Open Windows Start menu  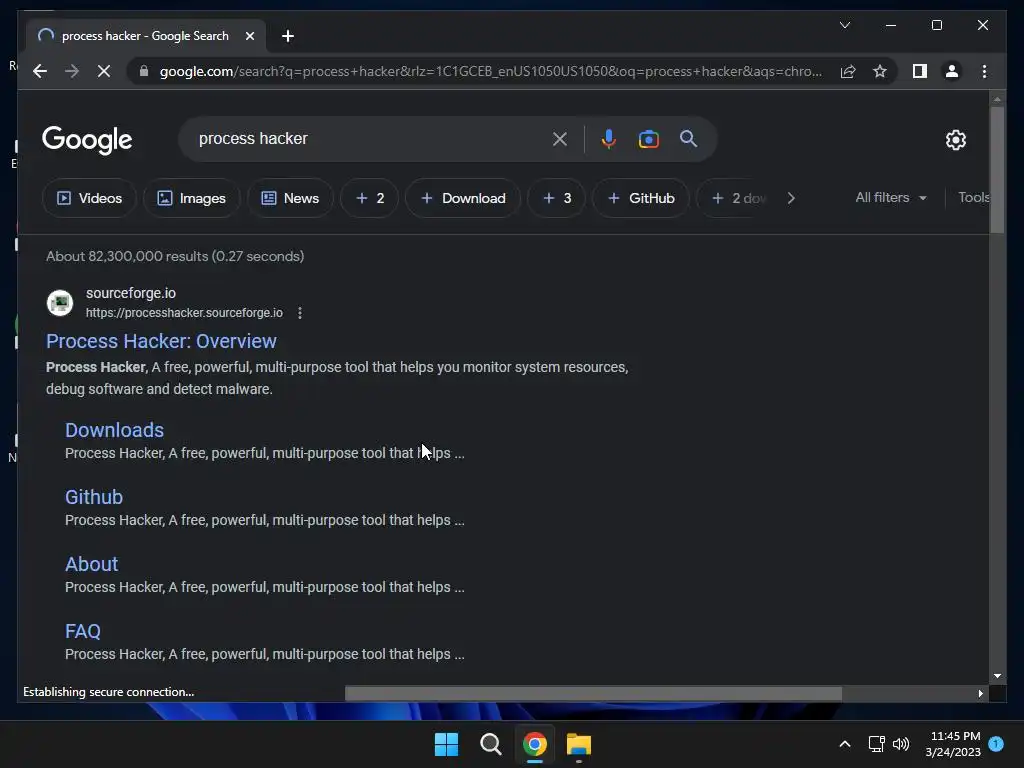click(446, 744)
